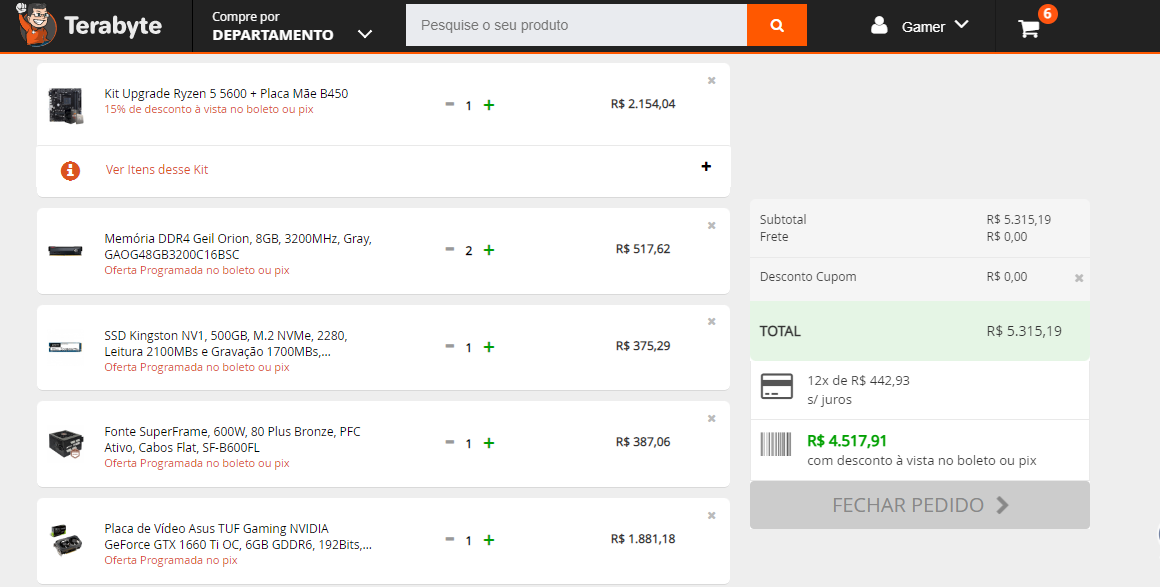Click the user account avatar icon
1160x587 pixels.
(x=879, y=26)
